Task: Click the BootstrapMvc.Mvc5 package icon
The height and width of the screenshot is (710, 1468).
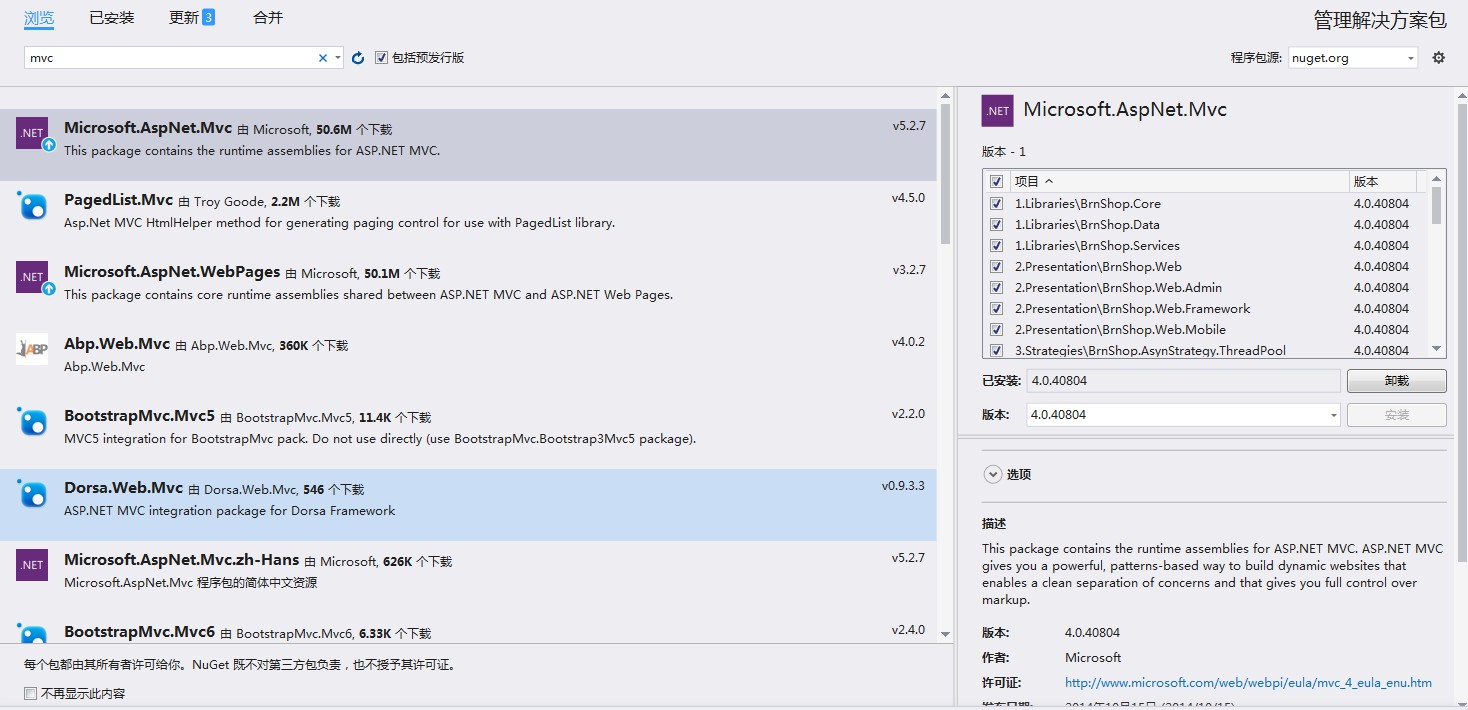Action: (32, 421)
